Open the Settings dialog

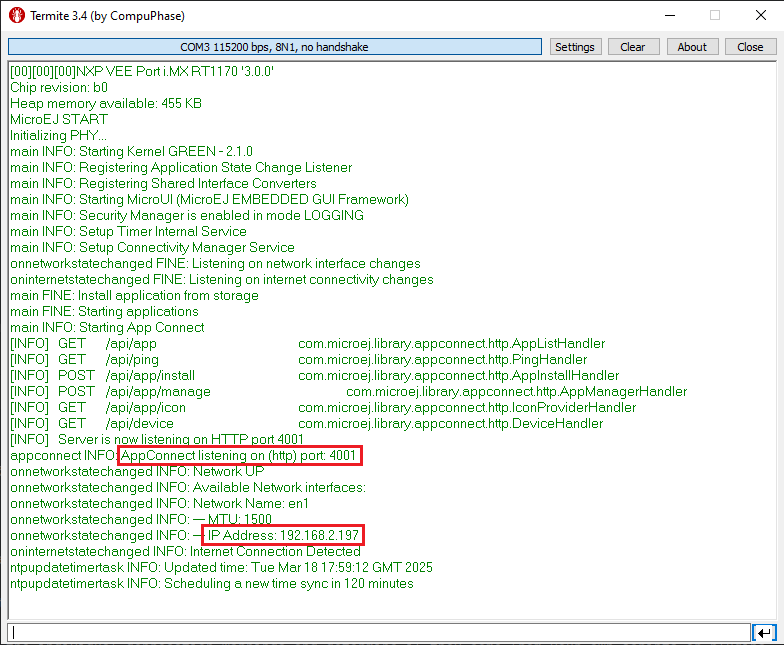pos(574,47)
